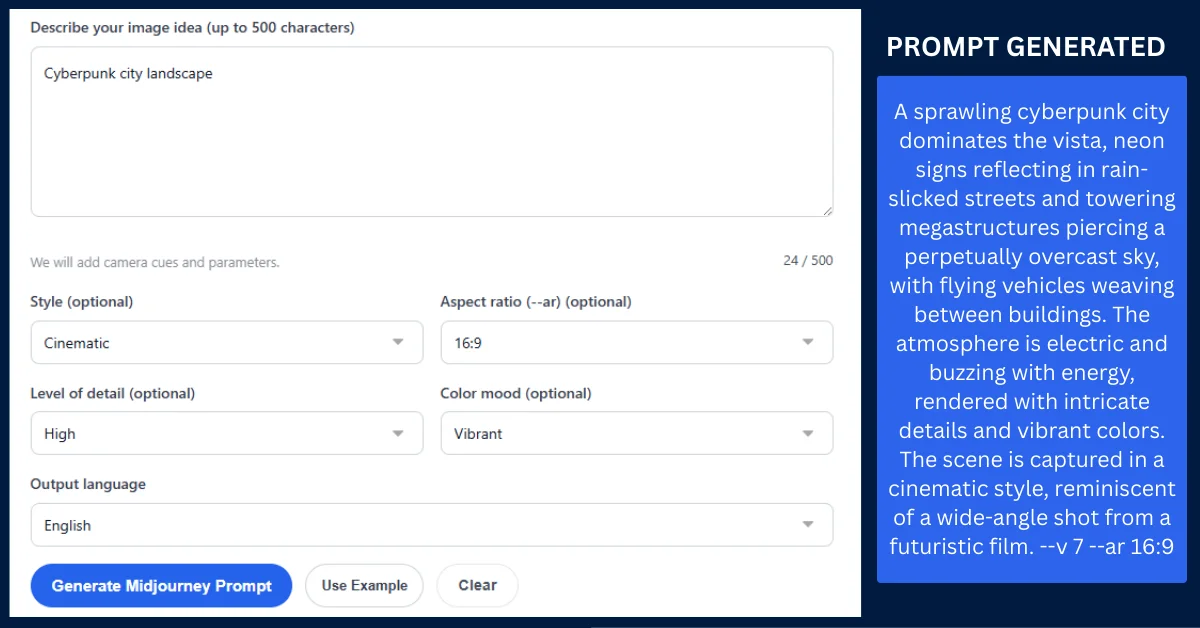Open the Level of detail dropdown showing High
This screenshot has width=1200, height=628.
(x=227, y=433)
